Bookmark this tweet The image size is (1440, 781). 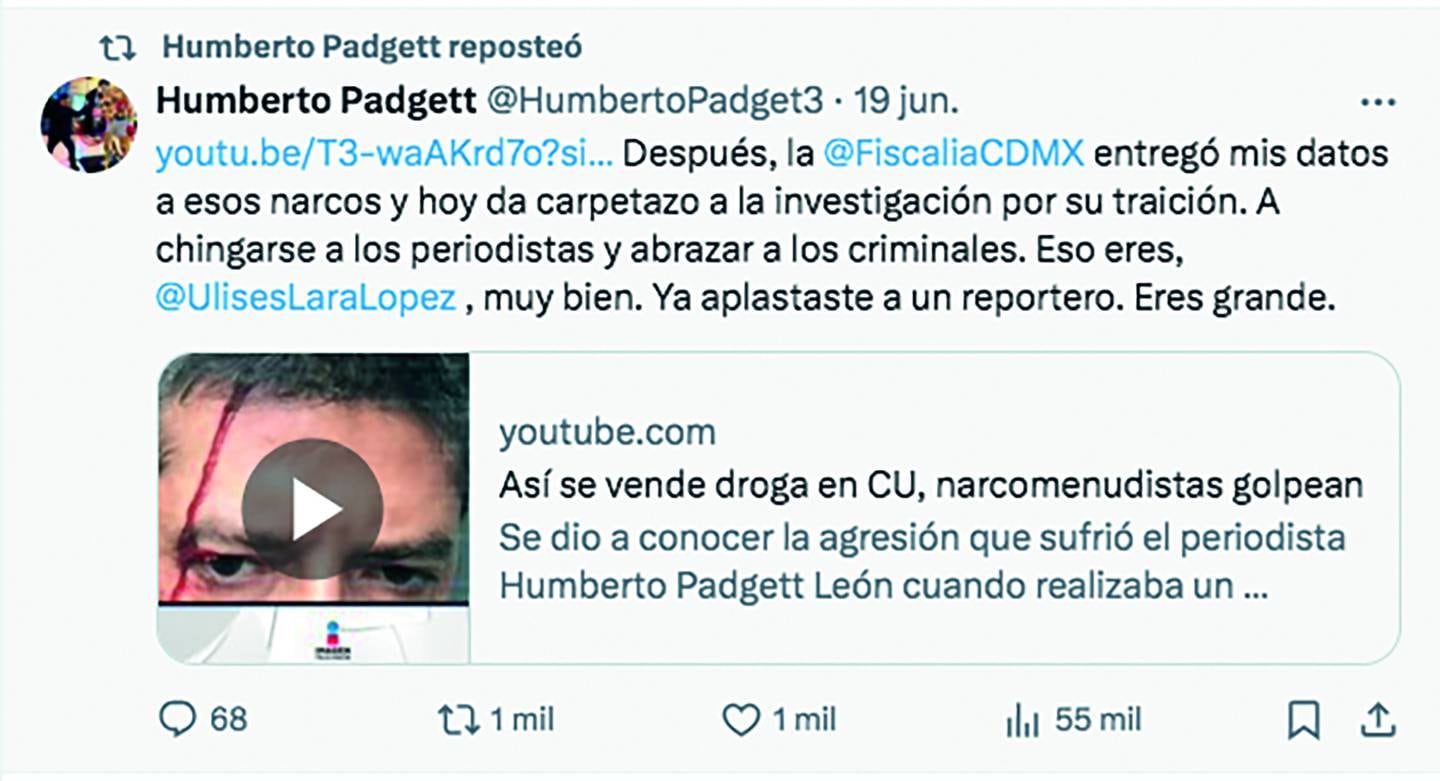coord(1303,719)
